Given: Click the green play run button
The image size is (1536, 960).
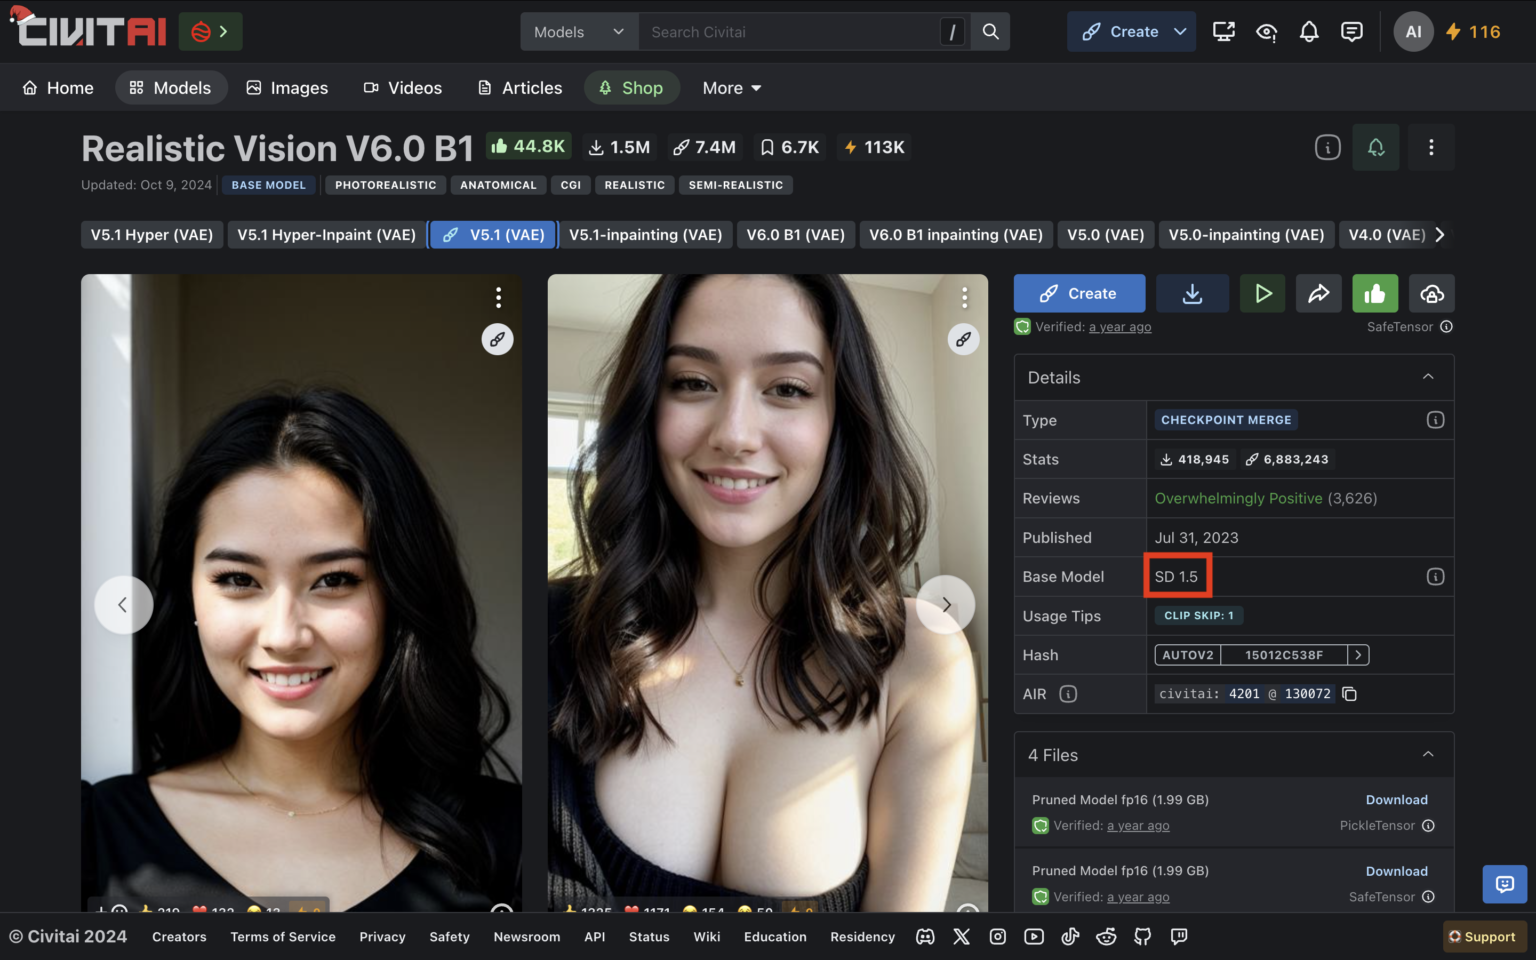Looking at the screenshot, I should [1263, 294].
